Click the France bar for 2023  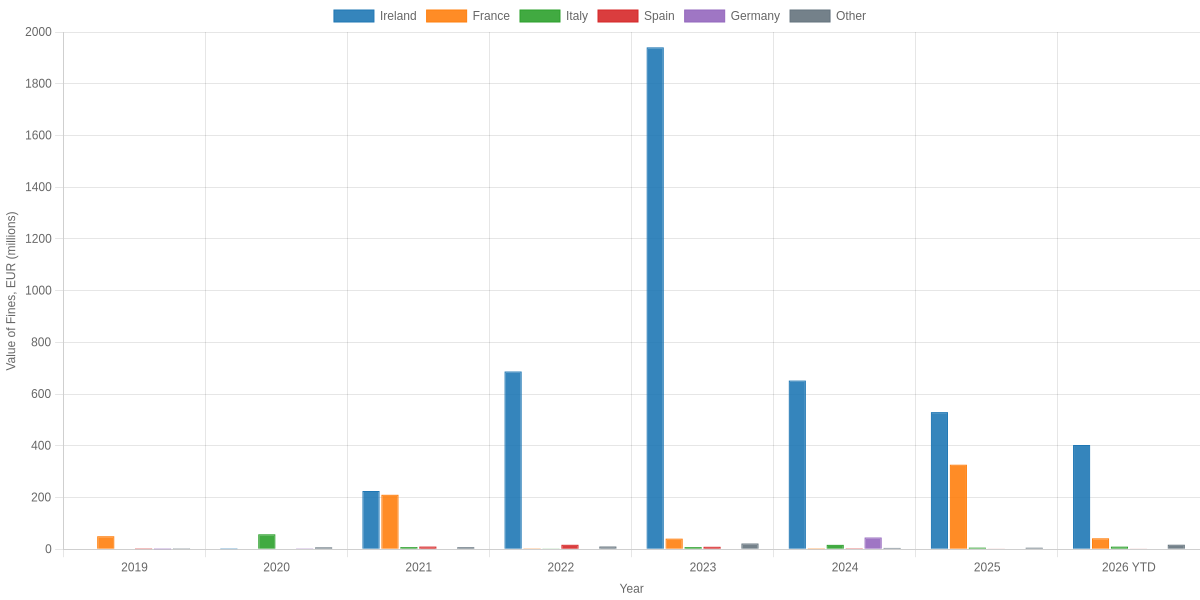point(674,544)
